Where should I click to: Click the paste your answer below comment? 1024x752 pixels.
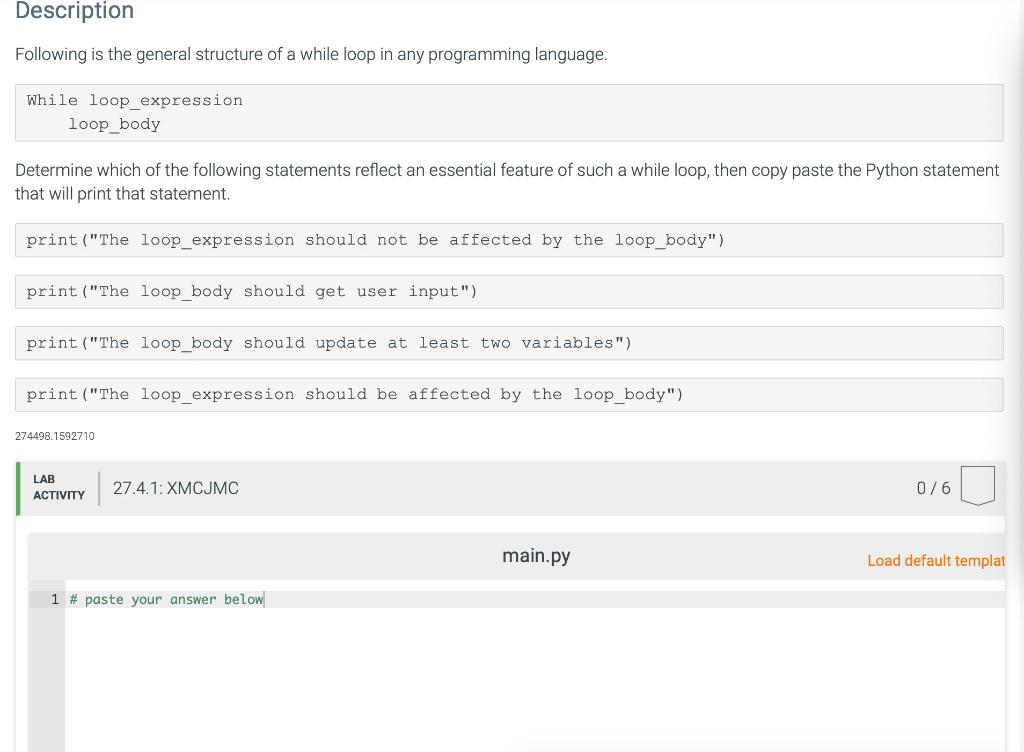pyautogui.click(x=165, y=599)
